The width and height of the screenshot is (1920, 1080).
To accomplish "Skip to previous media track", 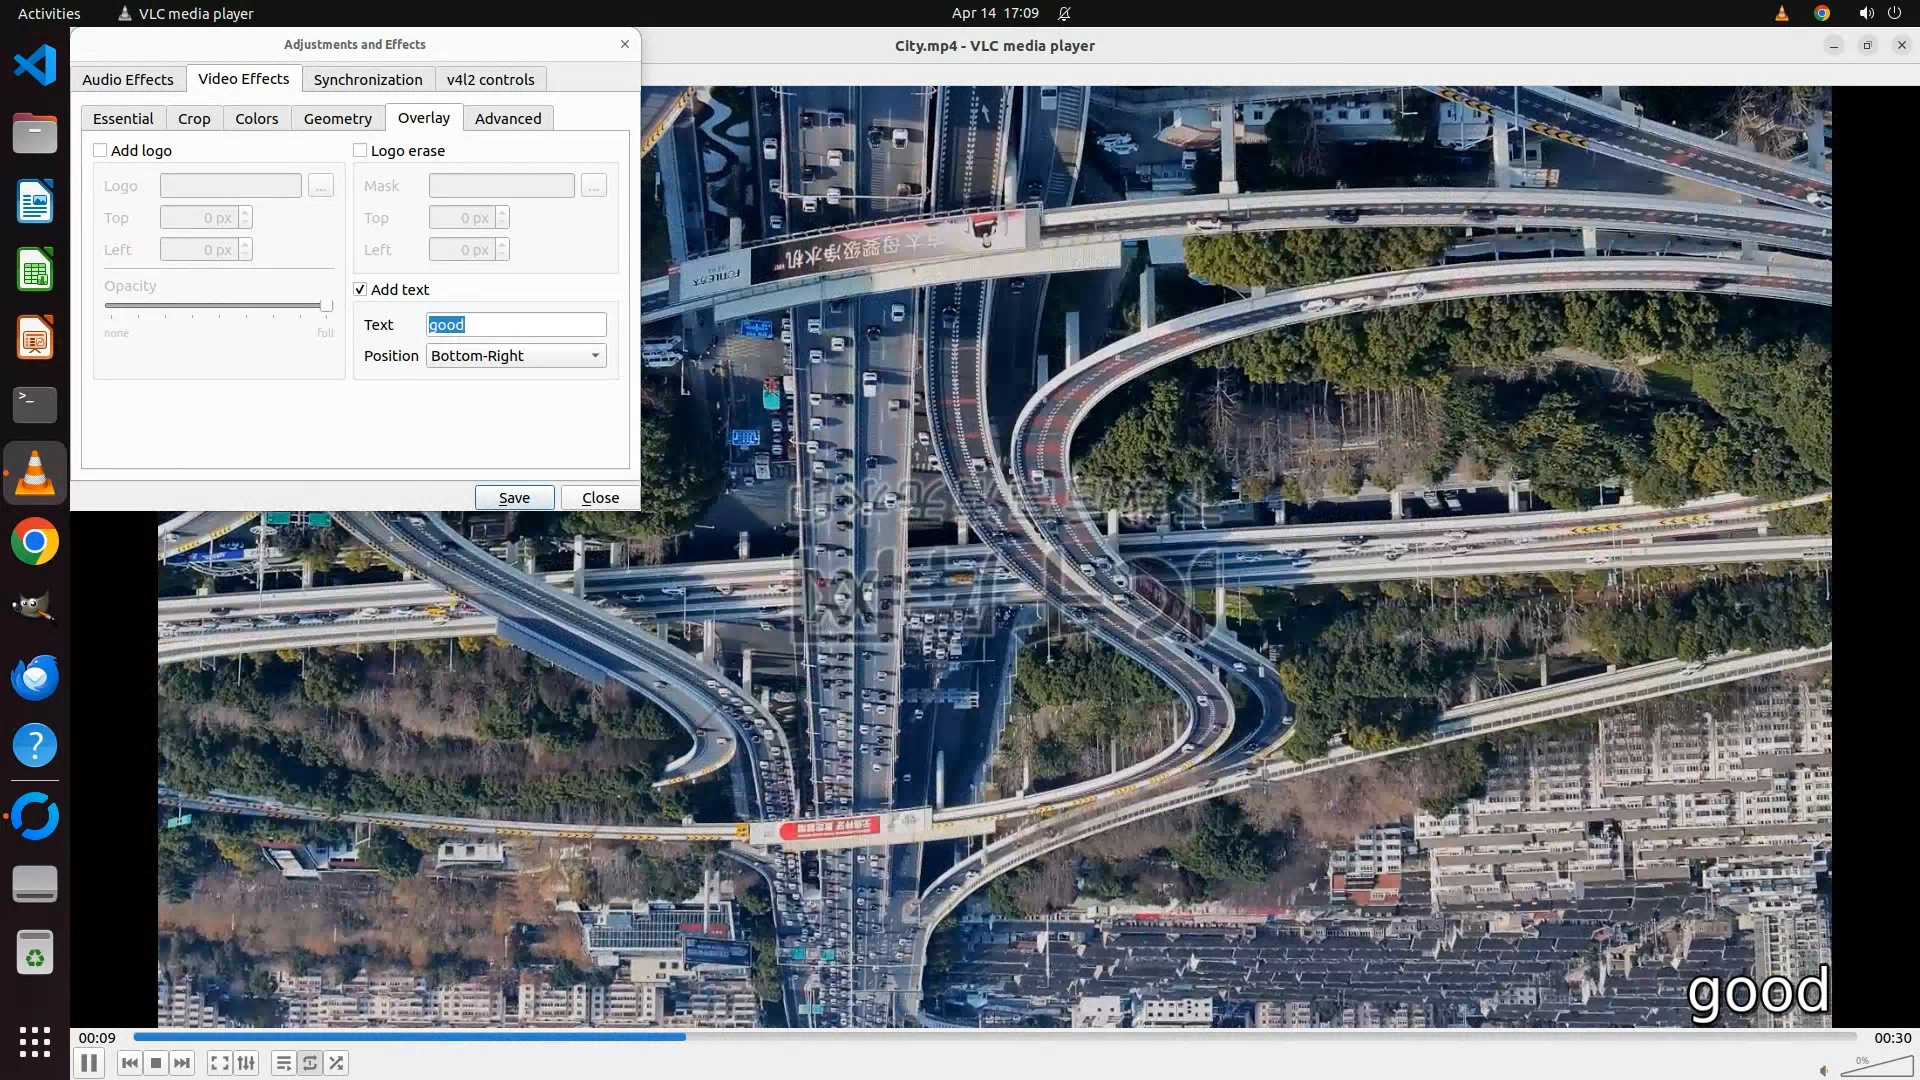I will [x=129, y=1063].
